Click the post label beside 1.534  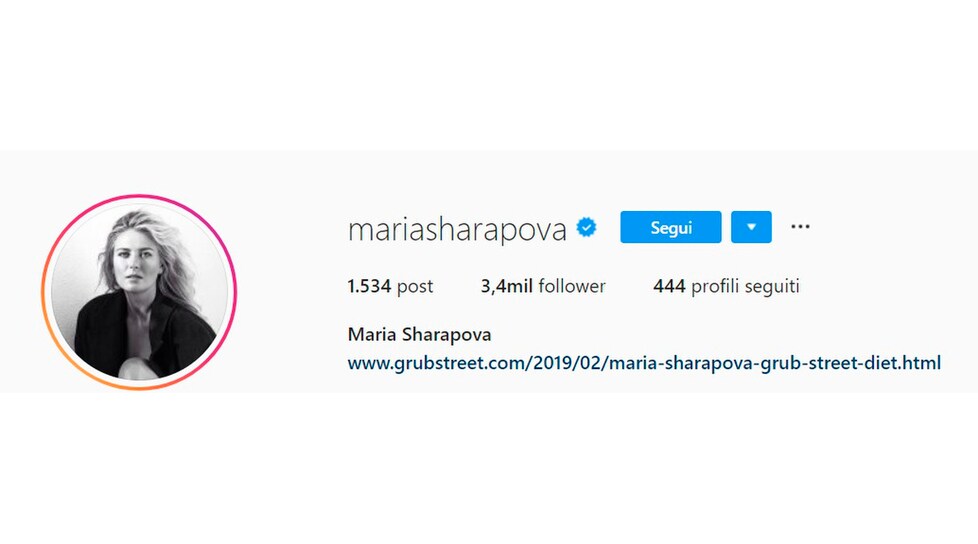pyautogui.click(x=415, y=287)
